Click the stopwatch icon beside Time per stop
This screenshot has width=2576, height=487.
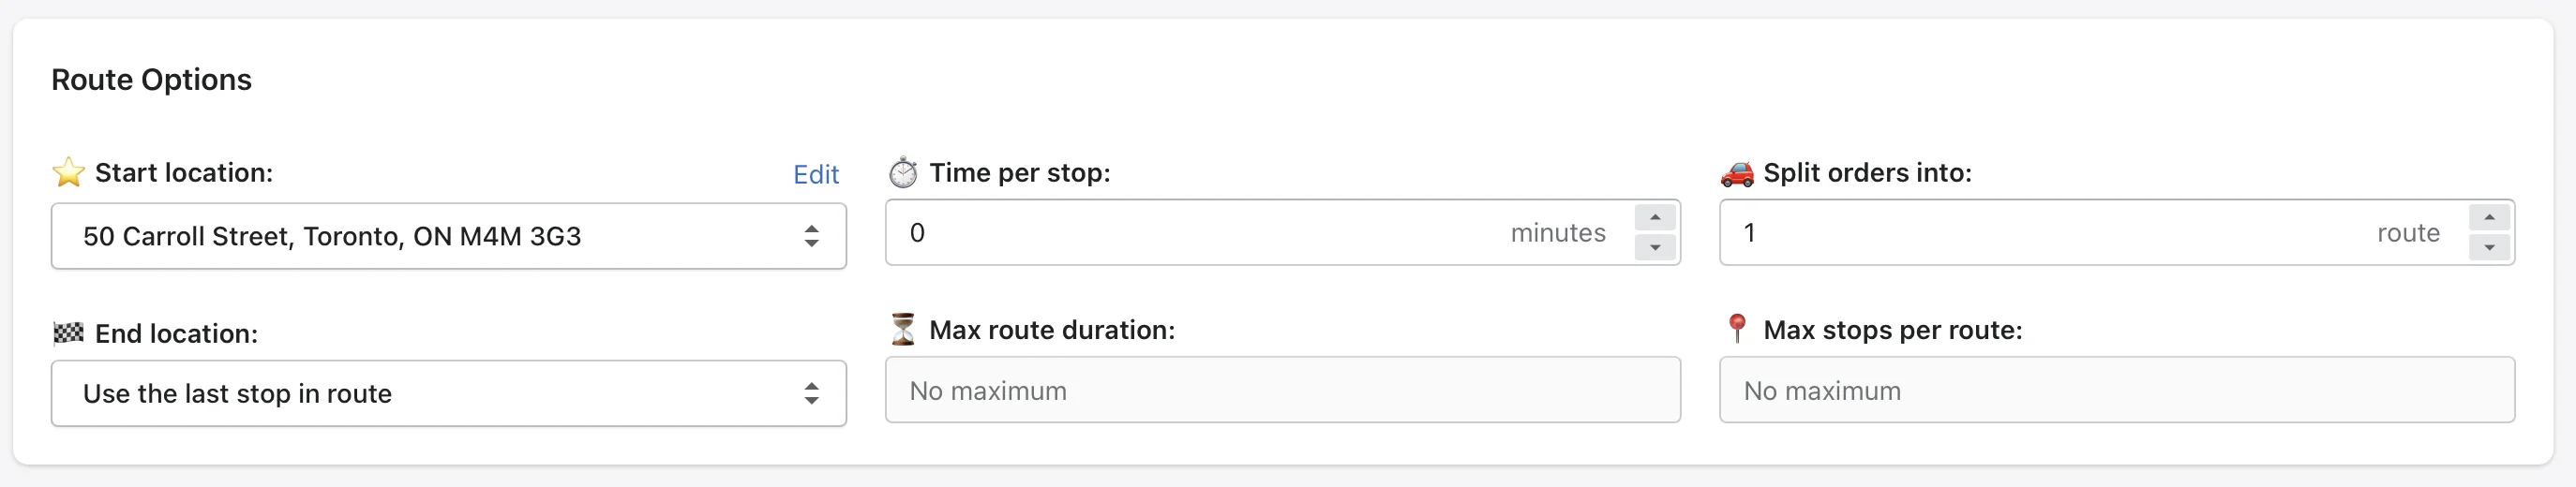tap(903, 172)
